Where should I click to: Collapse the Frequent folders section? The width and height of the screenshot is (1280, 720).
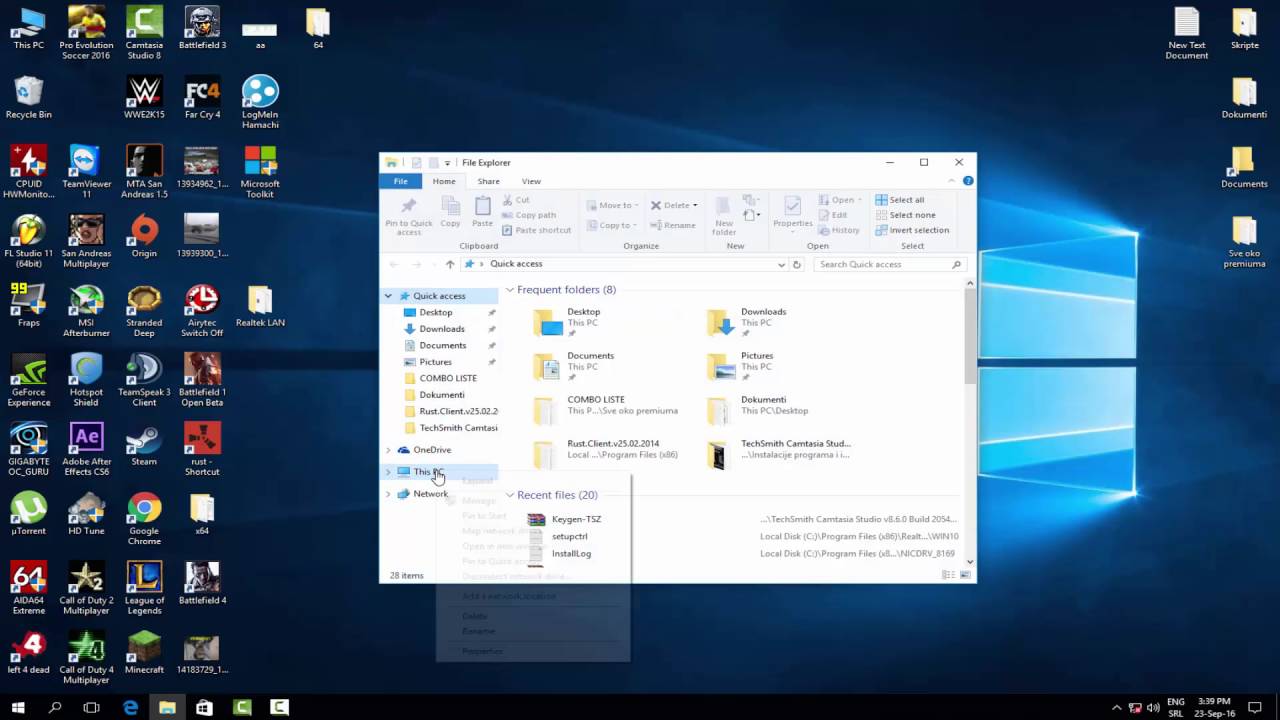(x=509, y=290)
